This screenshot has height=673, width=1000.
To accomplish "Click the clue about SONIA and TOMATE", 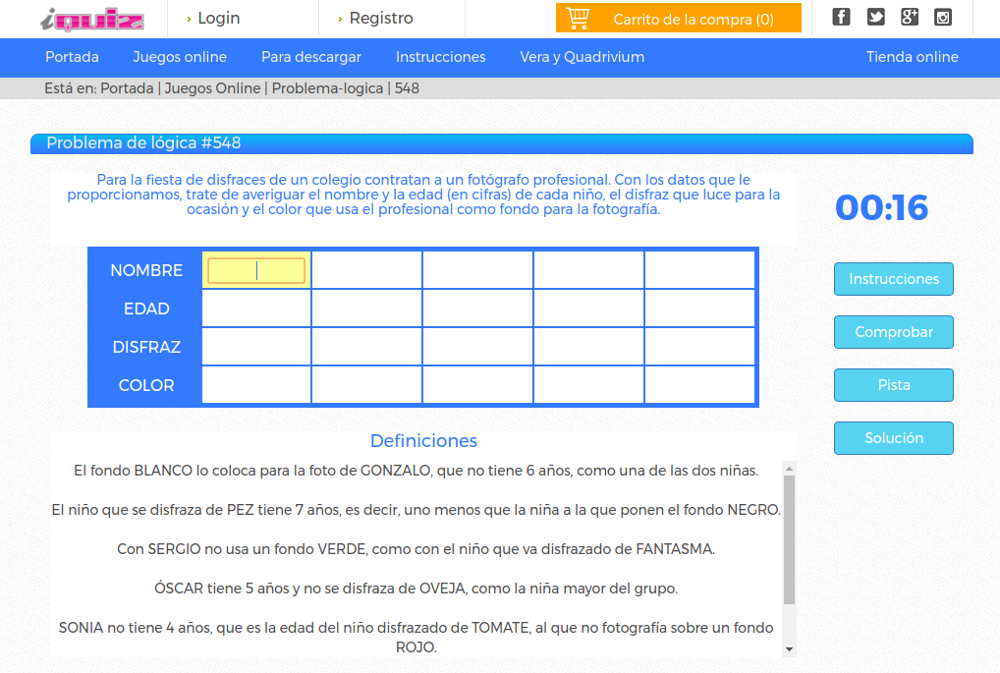I will 416,637.
